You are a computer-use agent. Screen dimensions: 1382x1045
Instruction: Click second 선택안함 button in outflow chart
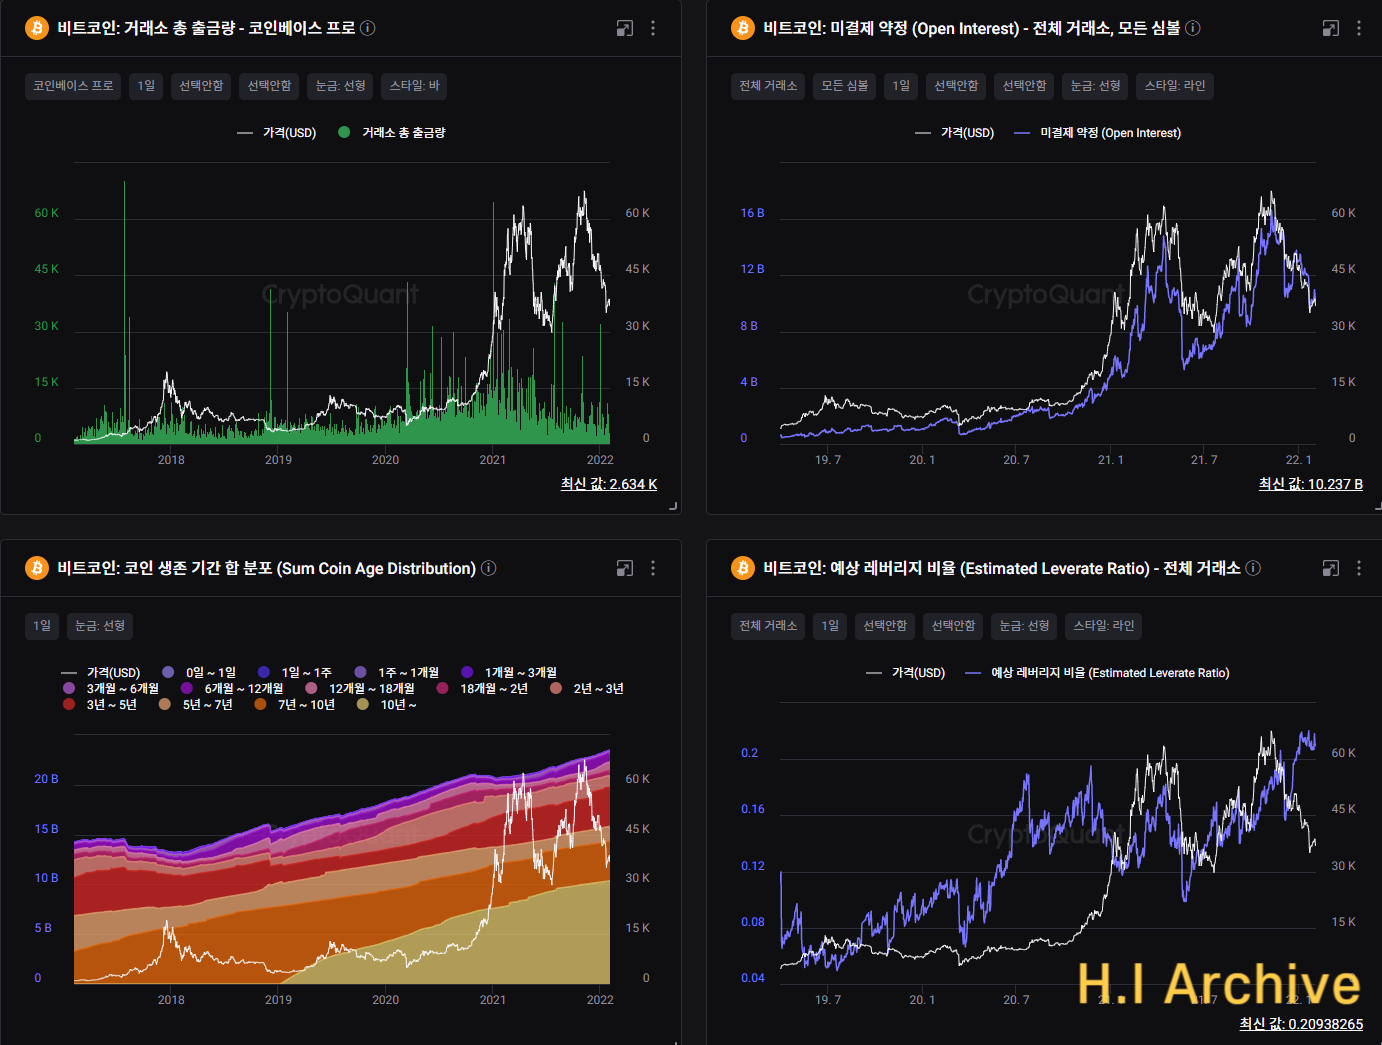[x=270, y=86]
